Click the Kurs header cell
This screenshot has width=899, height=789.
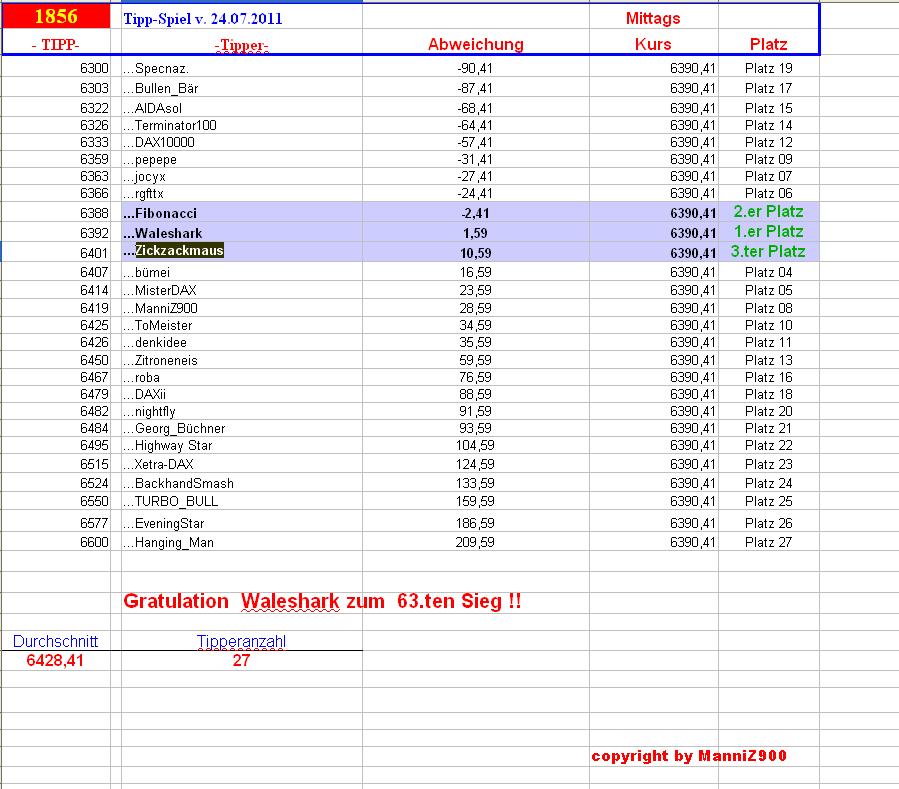coord(653,44)
